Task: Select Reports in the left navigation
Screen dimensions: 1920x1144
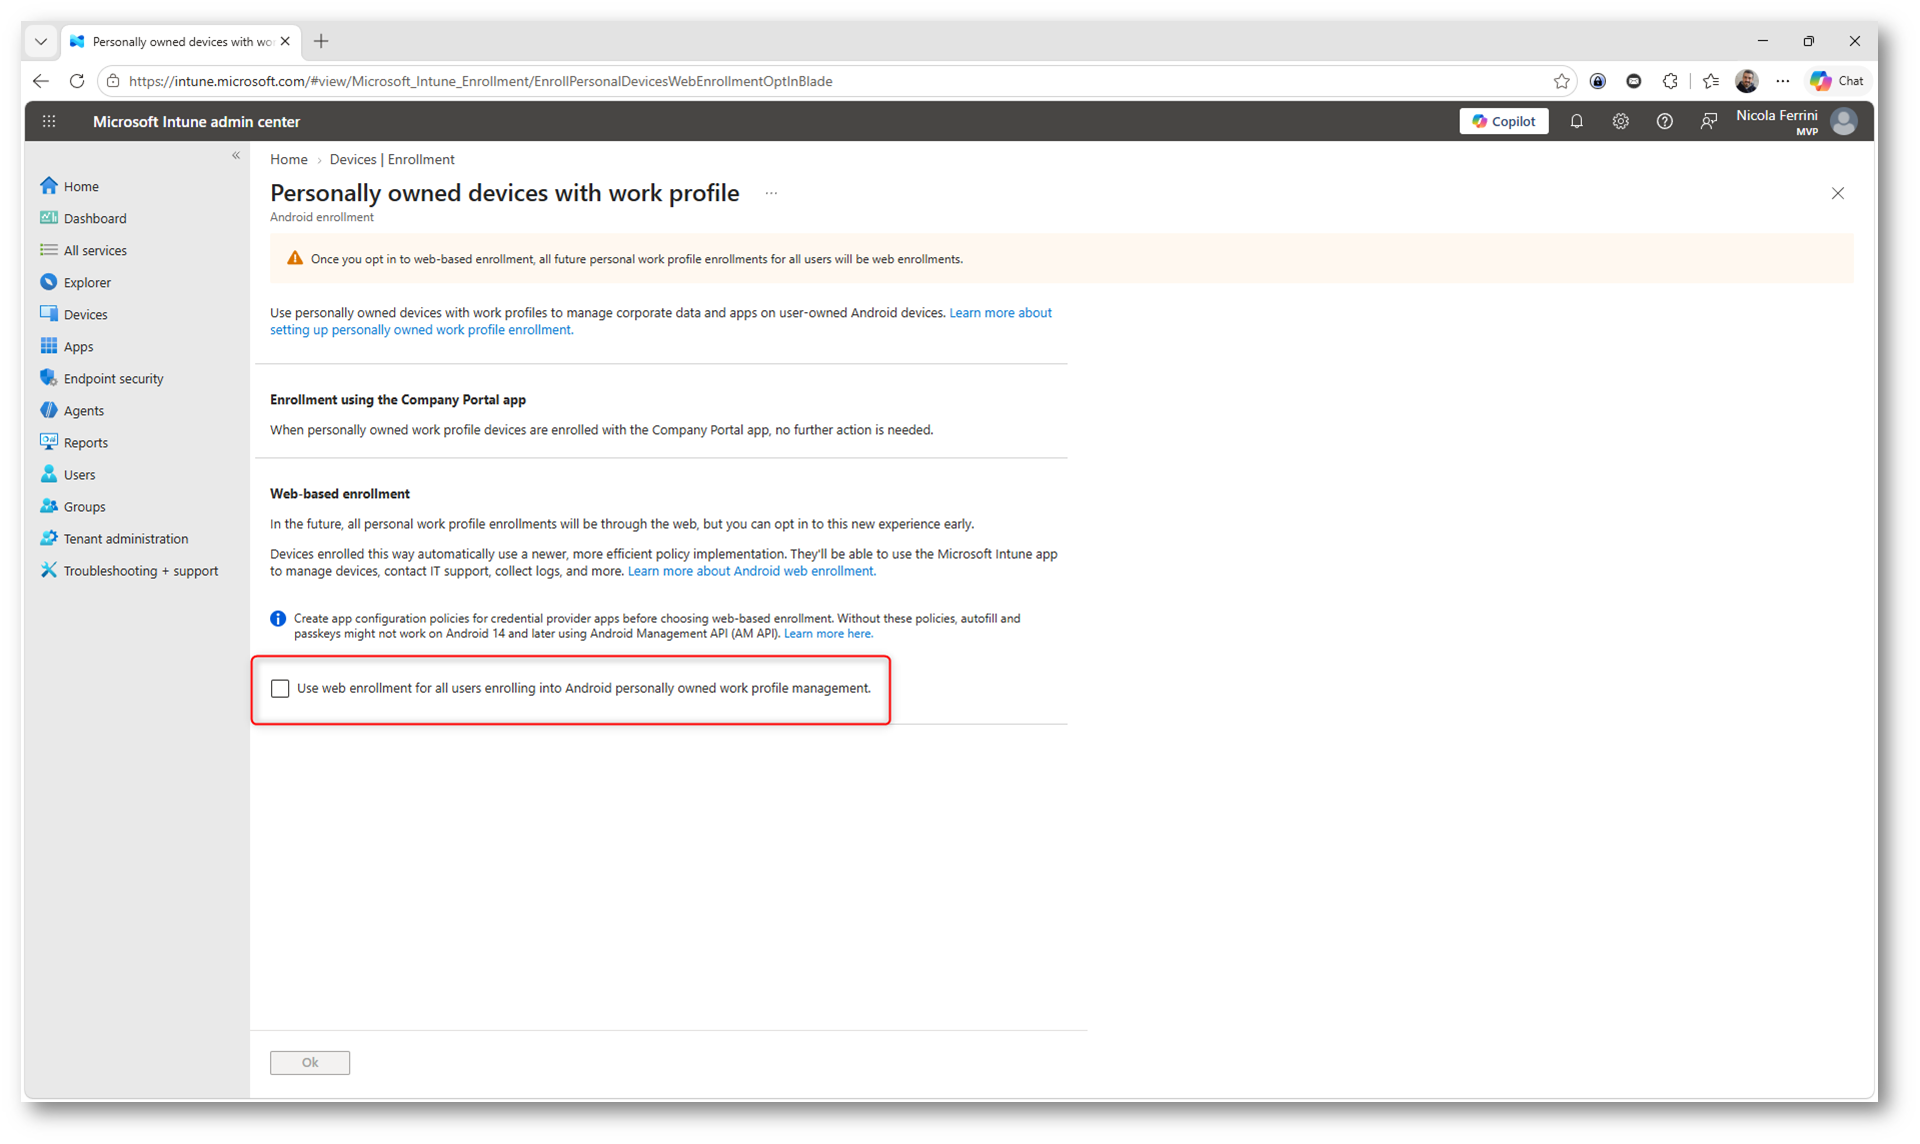Action: (x=86, y=442)
